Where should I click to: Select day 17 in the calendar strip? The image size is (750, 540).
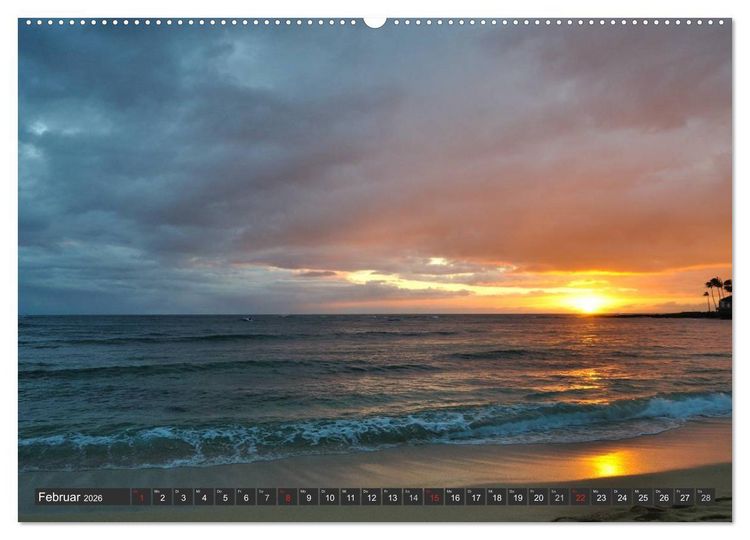[x=476, y=497]
